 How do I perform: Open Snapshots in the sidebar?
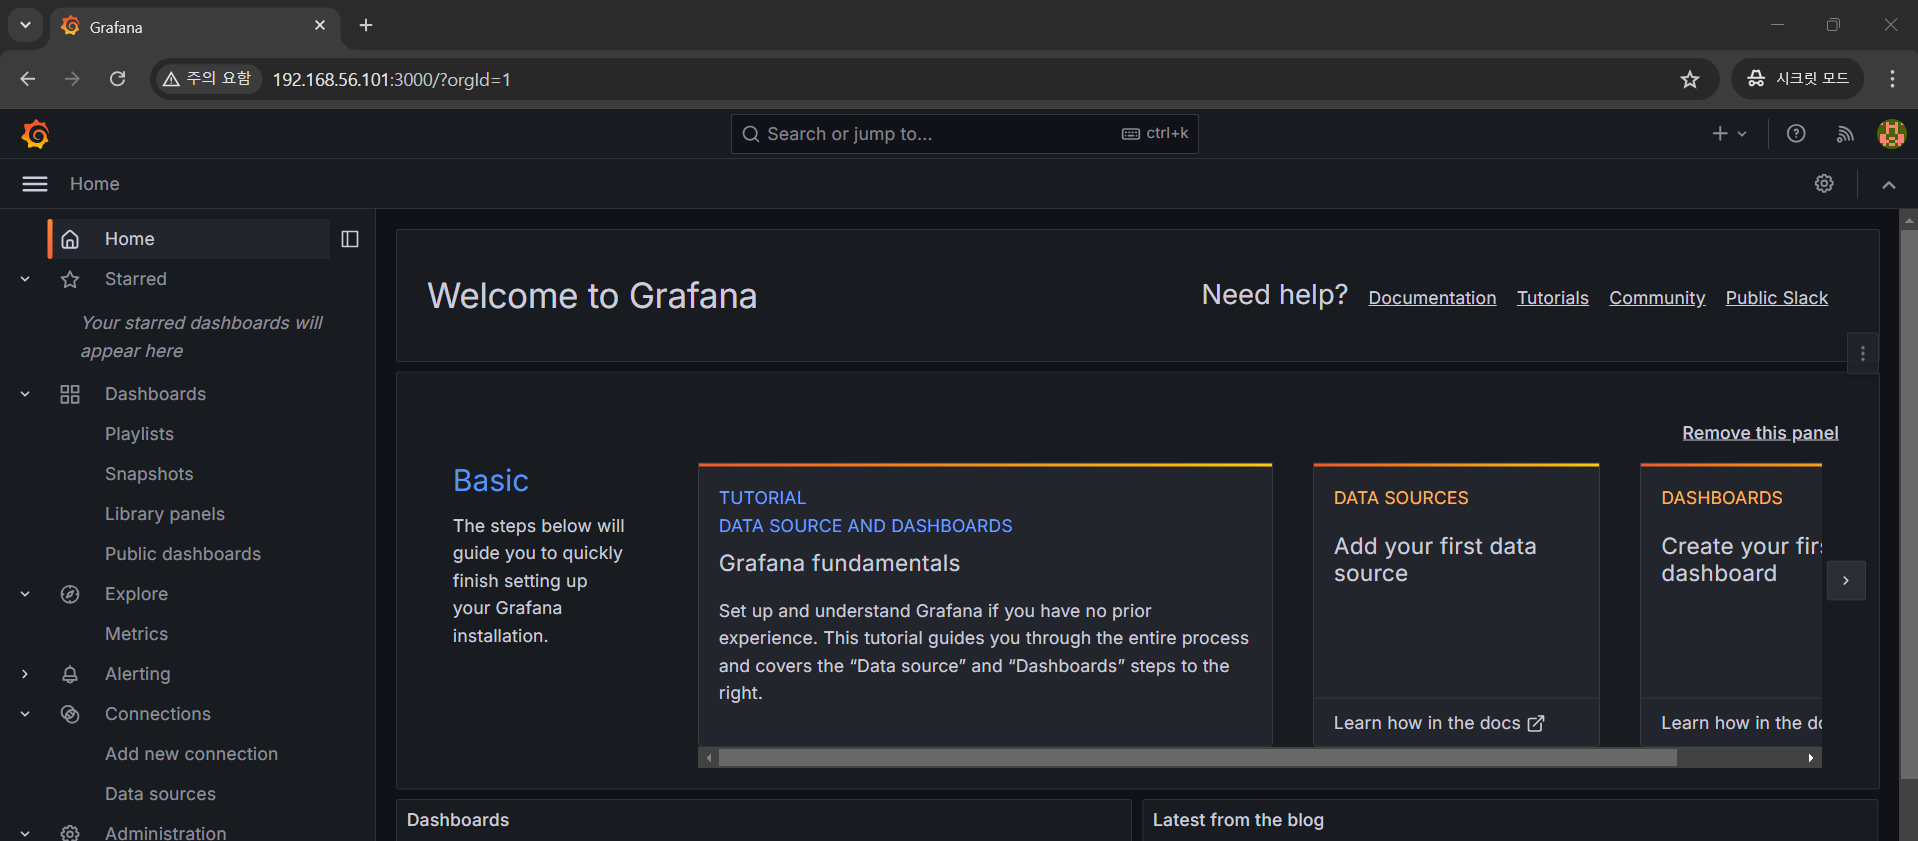[149, 474]
